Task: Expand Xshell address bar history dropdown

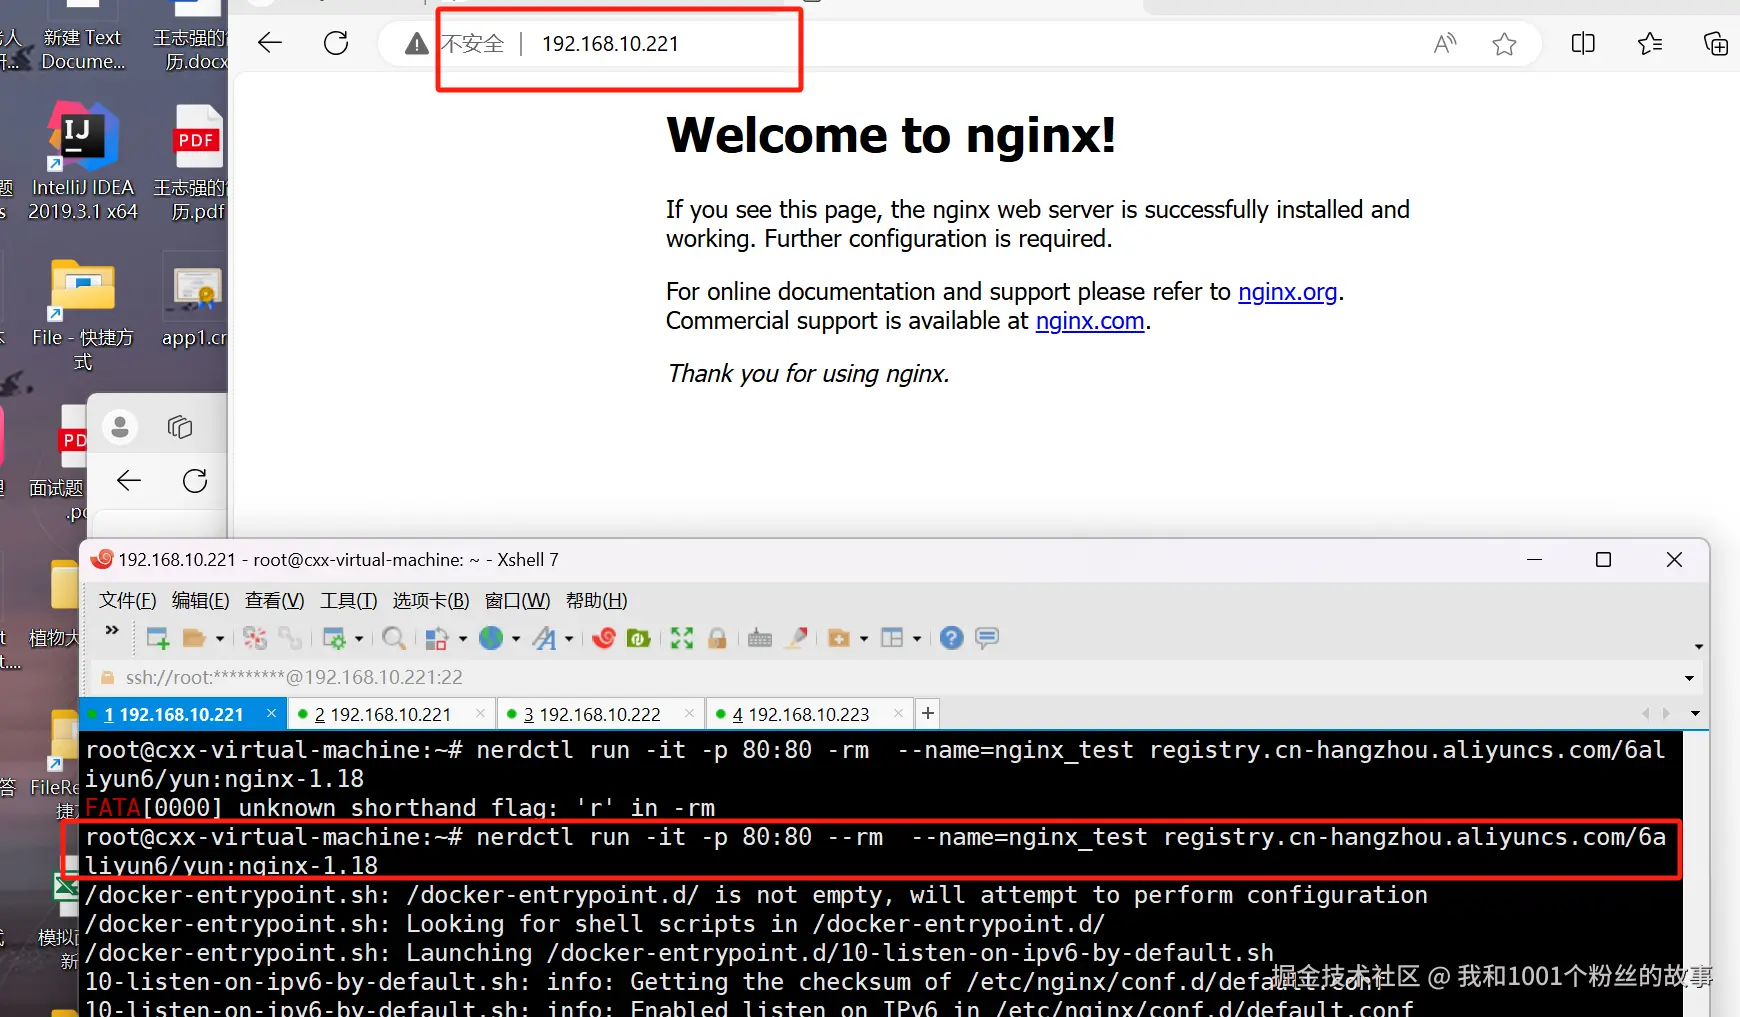Action: (x=1689, y=678)
